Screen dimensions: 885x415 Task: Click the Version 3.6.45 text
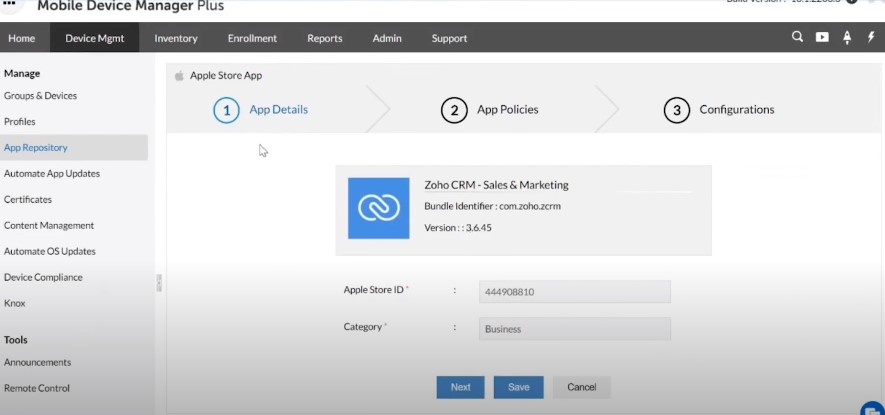458,228
